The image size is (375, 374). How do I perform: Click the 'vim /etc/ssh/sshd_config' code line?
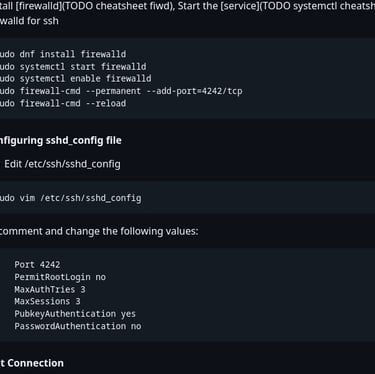[71, 198]
